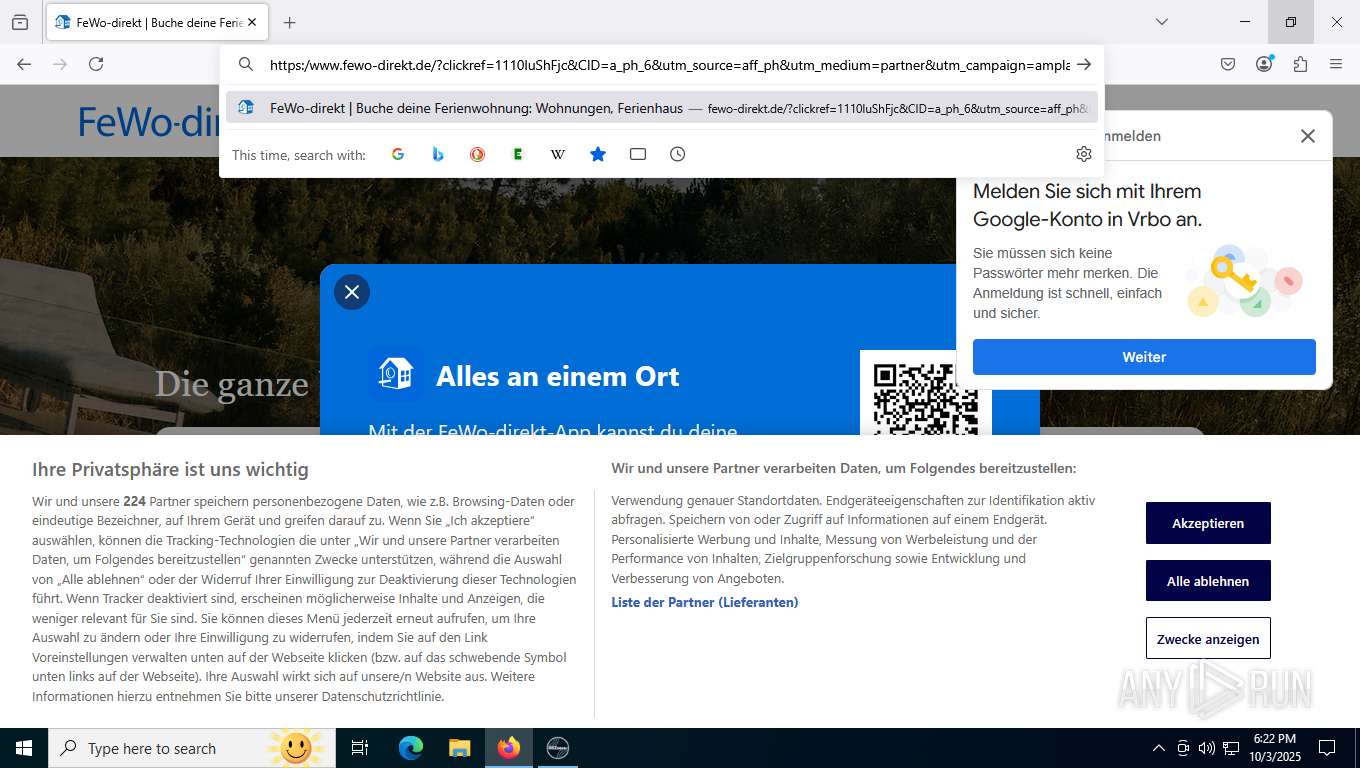This screenshot has width=1360, height=768.
Task: Open Task View on the taskbar
Action: pyautogui.click(x=360, y=748)
